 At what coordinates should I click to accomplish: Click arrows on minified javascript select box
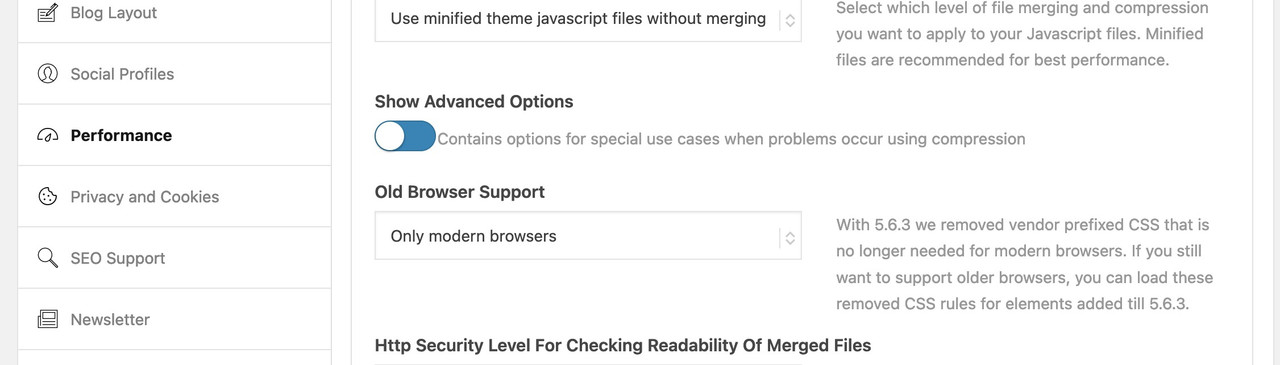789,20
